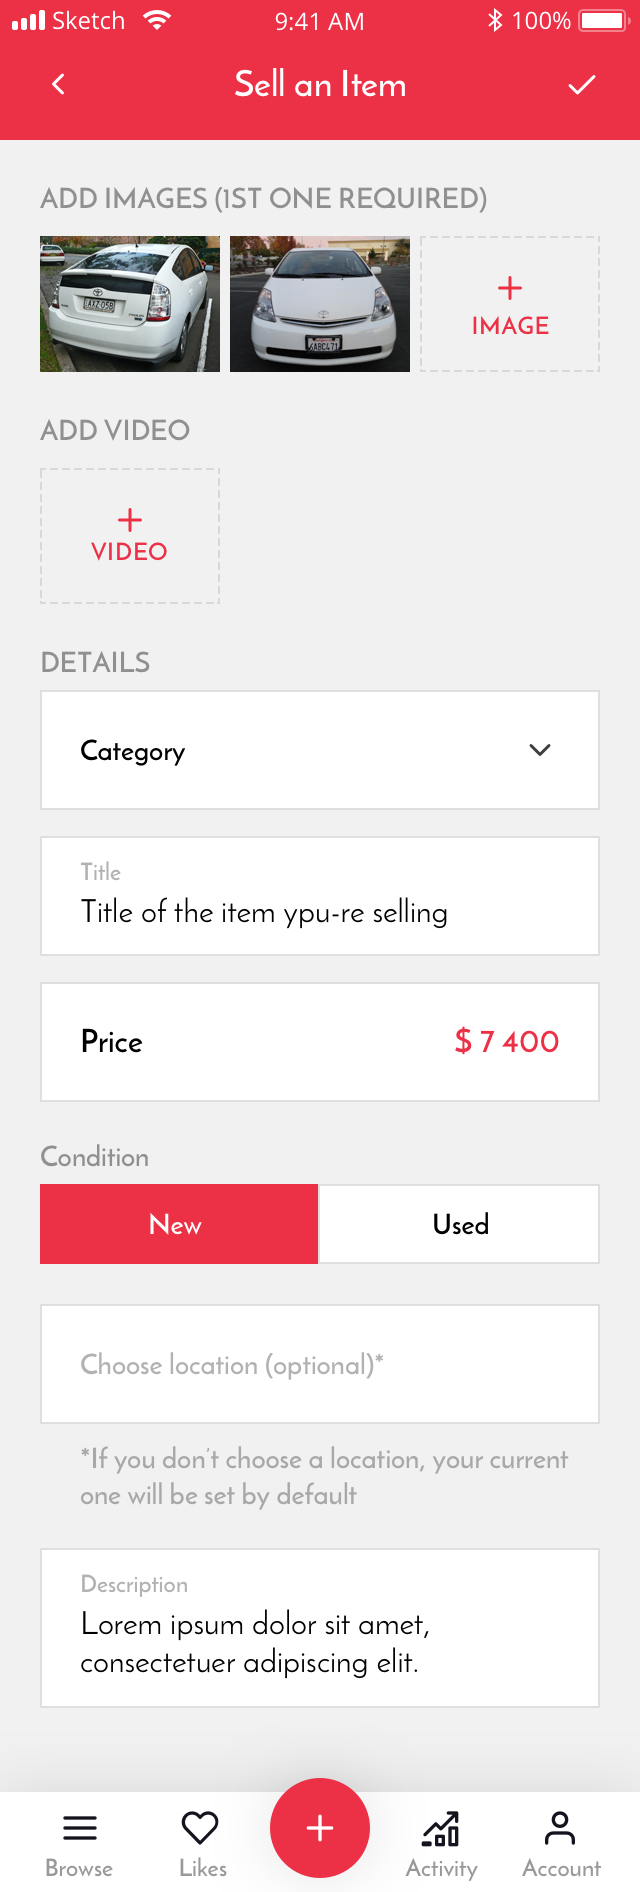Tap the Price field showing $7 400
The image size is (640, 1892).
320,1042
